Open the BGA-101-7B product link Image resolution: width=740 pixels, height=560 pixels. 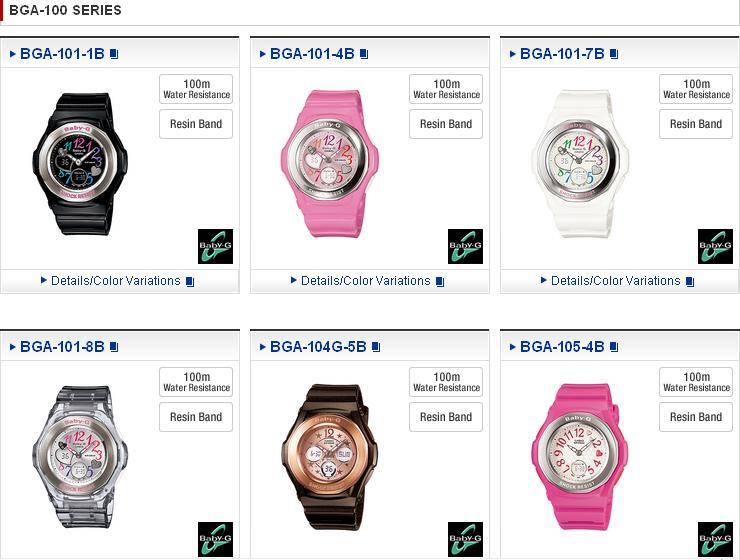coord(562,54)
